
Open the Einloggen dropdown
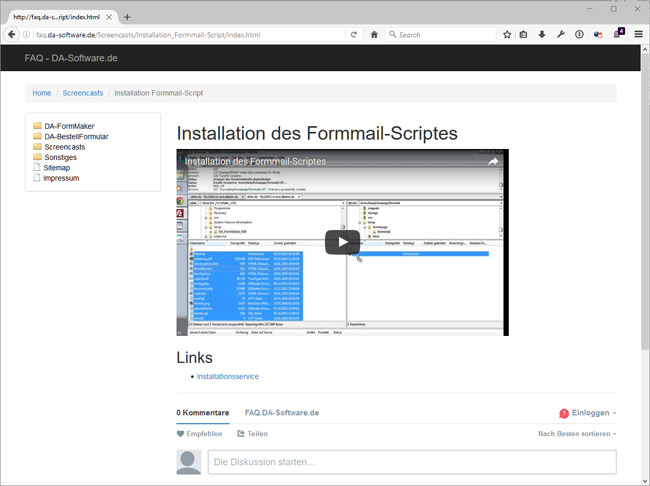pyautogui.click(x=594, y=413)
